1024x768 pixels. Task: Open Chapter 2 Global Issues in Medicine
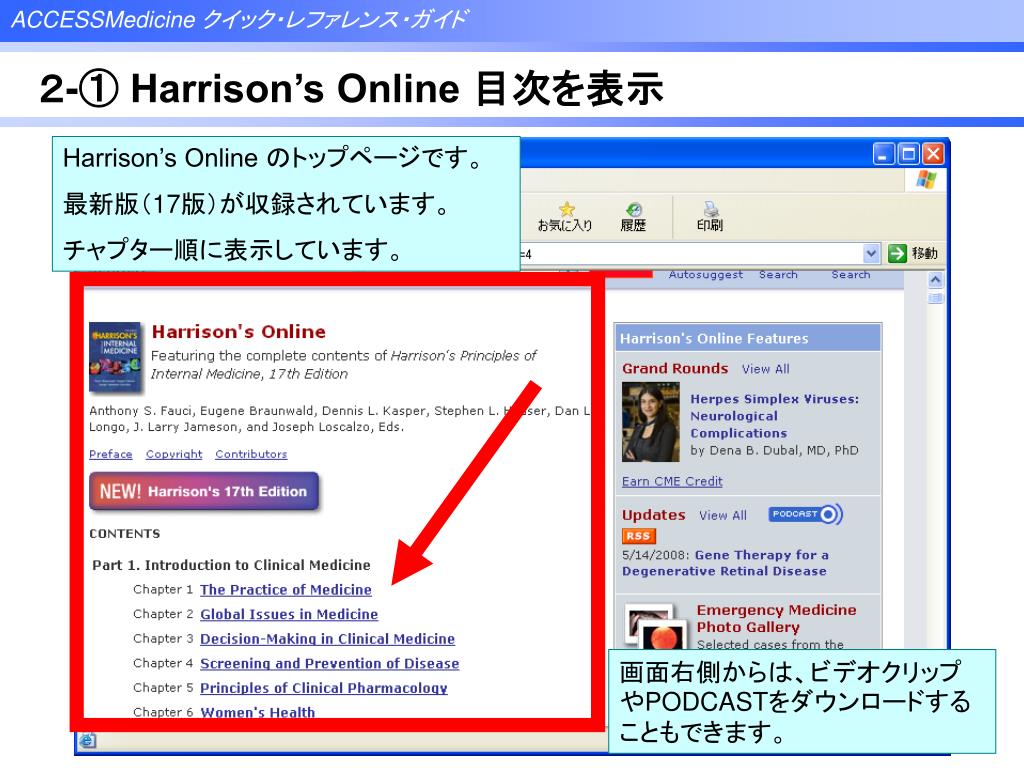(289, 615)
